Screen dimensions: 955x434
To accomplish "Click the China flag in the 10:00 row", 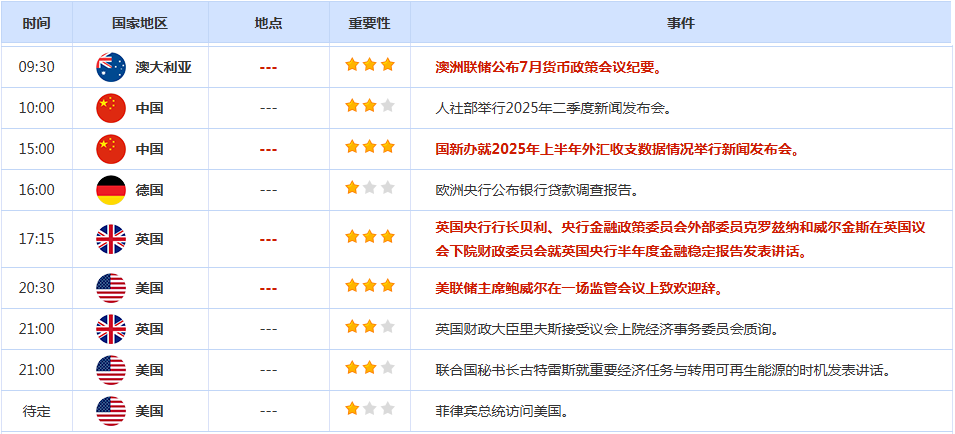I will pyautogui.click(x=111, y=108).
